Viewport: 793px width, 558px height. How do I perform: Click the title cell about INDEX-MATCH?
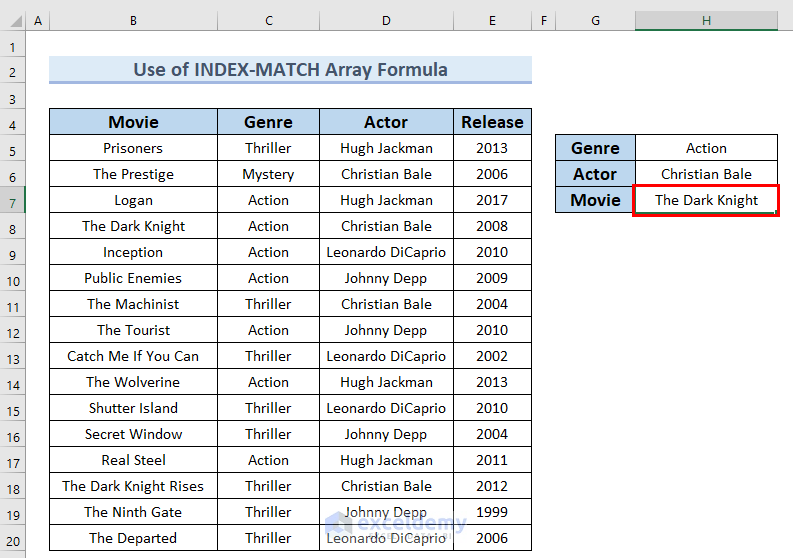(290, 70)
